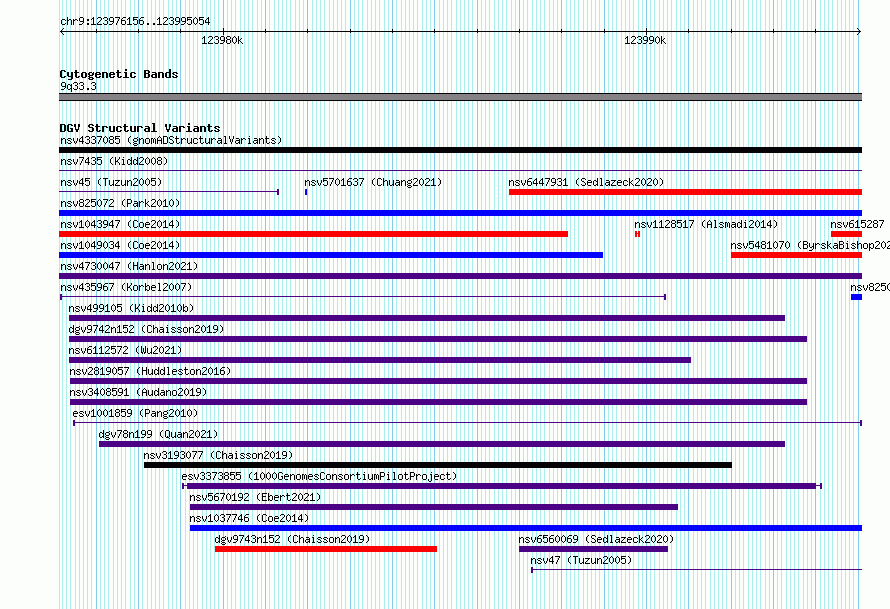Click the 9q33.3 band label
Image resolution: width=890 pixels, height=609 pixels.
78,86
